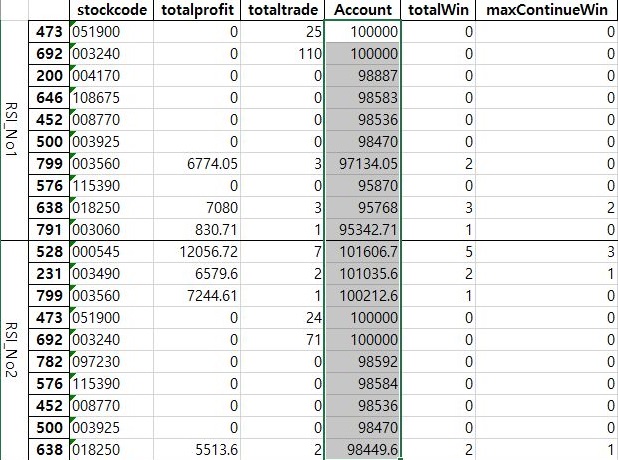618x460 pixels.
Task: Select row index cell 782
Action: point(49,361)
